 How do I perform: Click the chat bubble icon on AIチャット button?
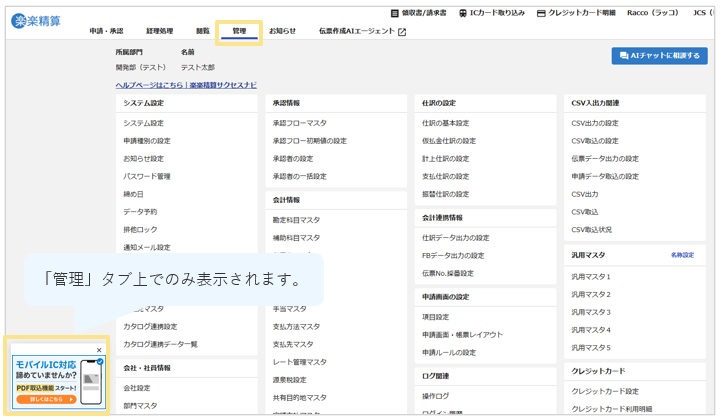click(x=624, y=56)
